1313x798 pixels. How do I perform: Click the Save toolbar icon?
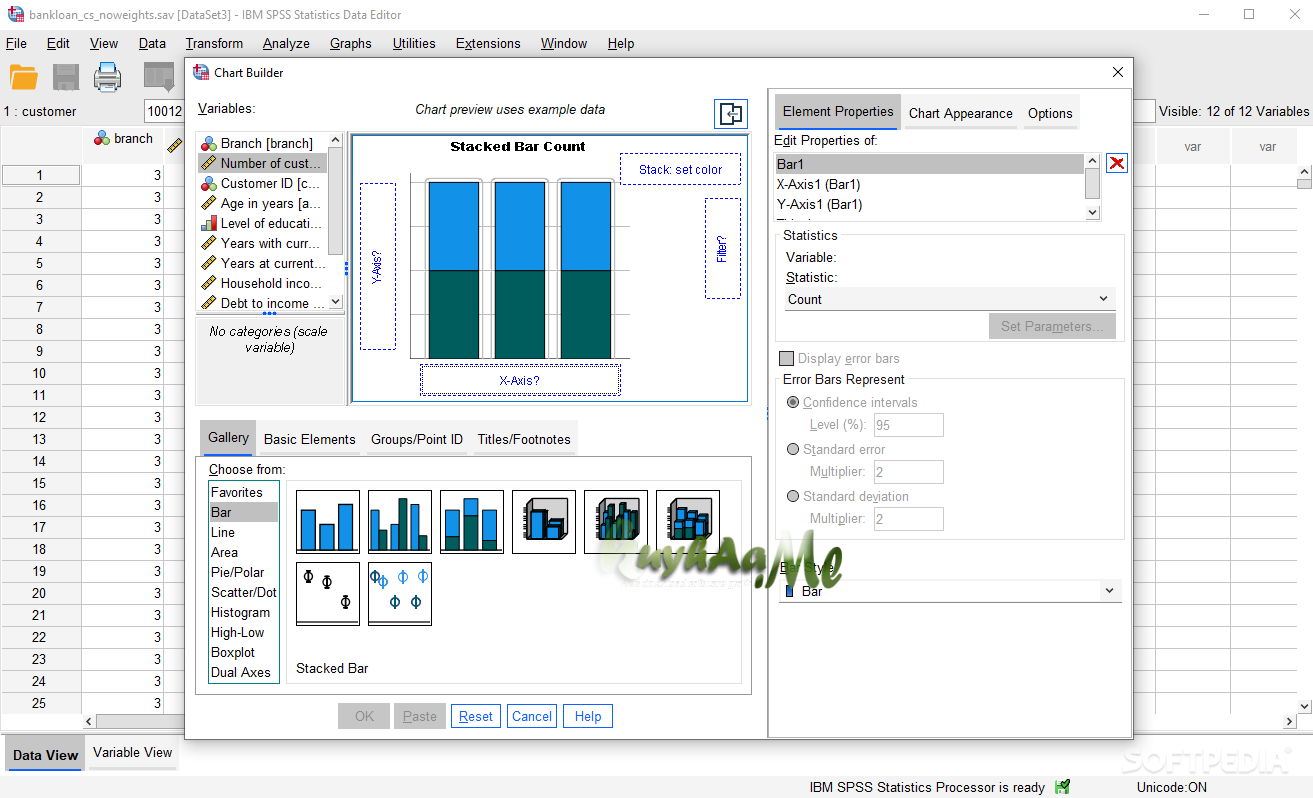66,77
